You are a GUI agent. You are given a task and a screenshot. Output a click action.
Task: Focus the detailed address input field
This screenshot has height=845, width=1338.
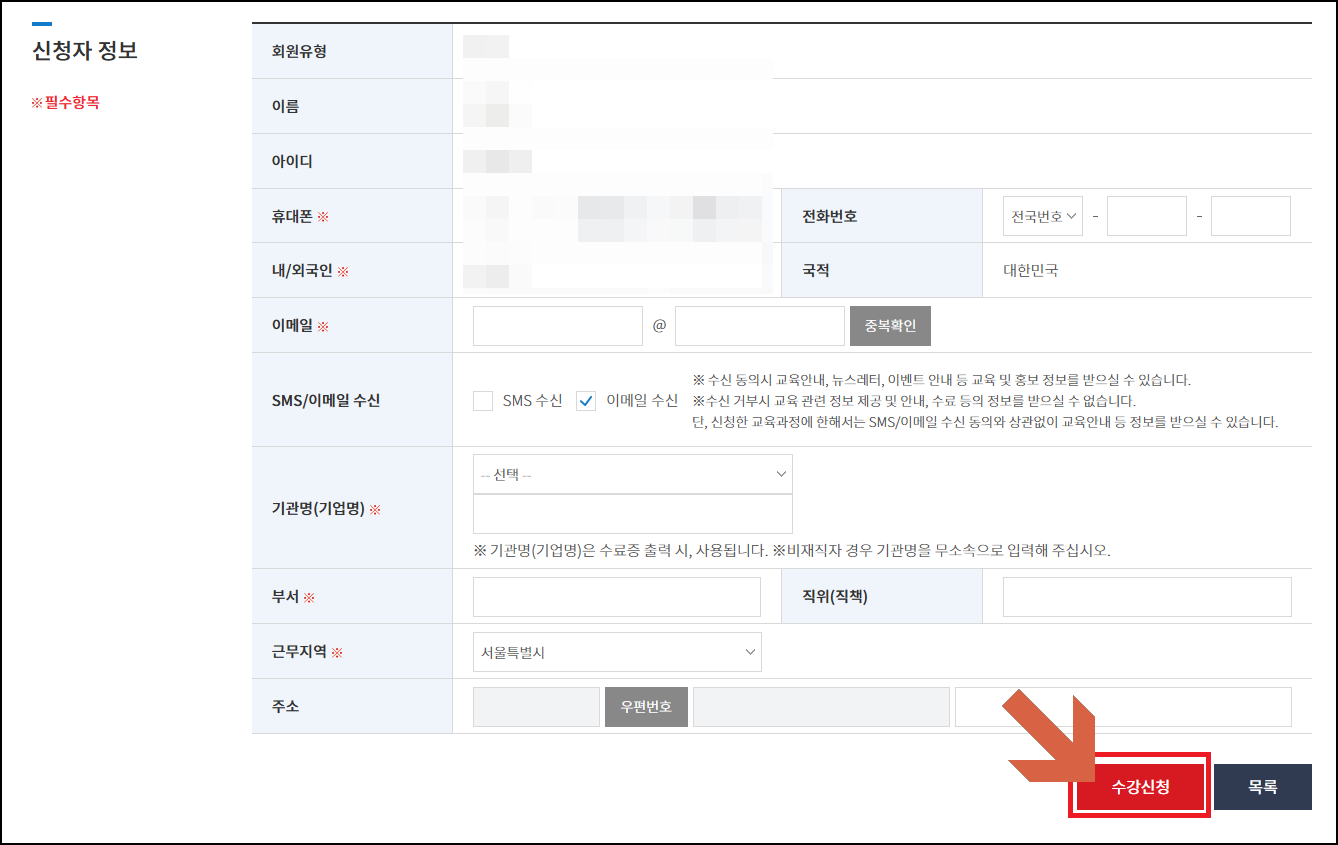pyautogui.click(x=1123, y=706)
